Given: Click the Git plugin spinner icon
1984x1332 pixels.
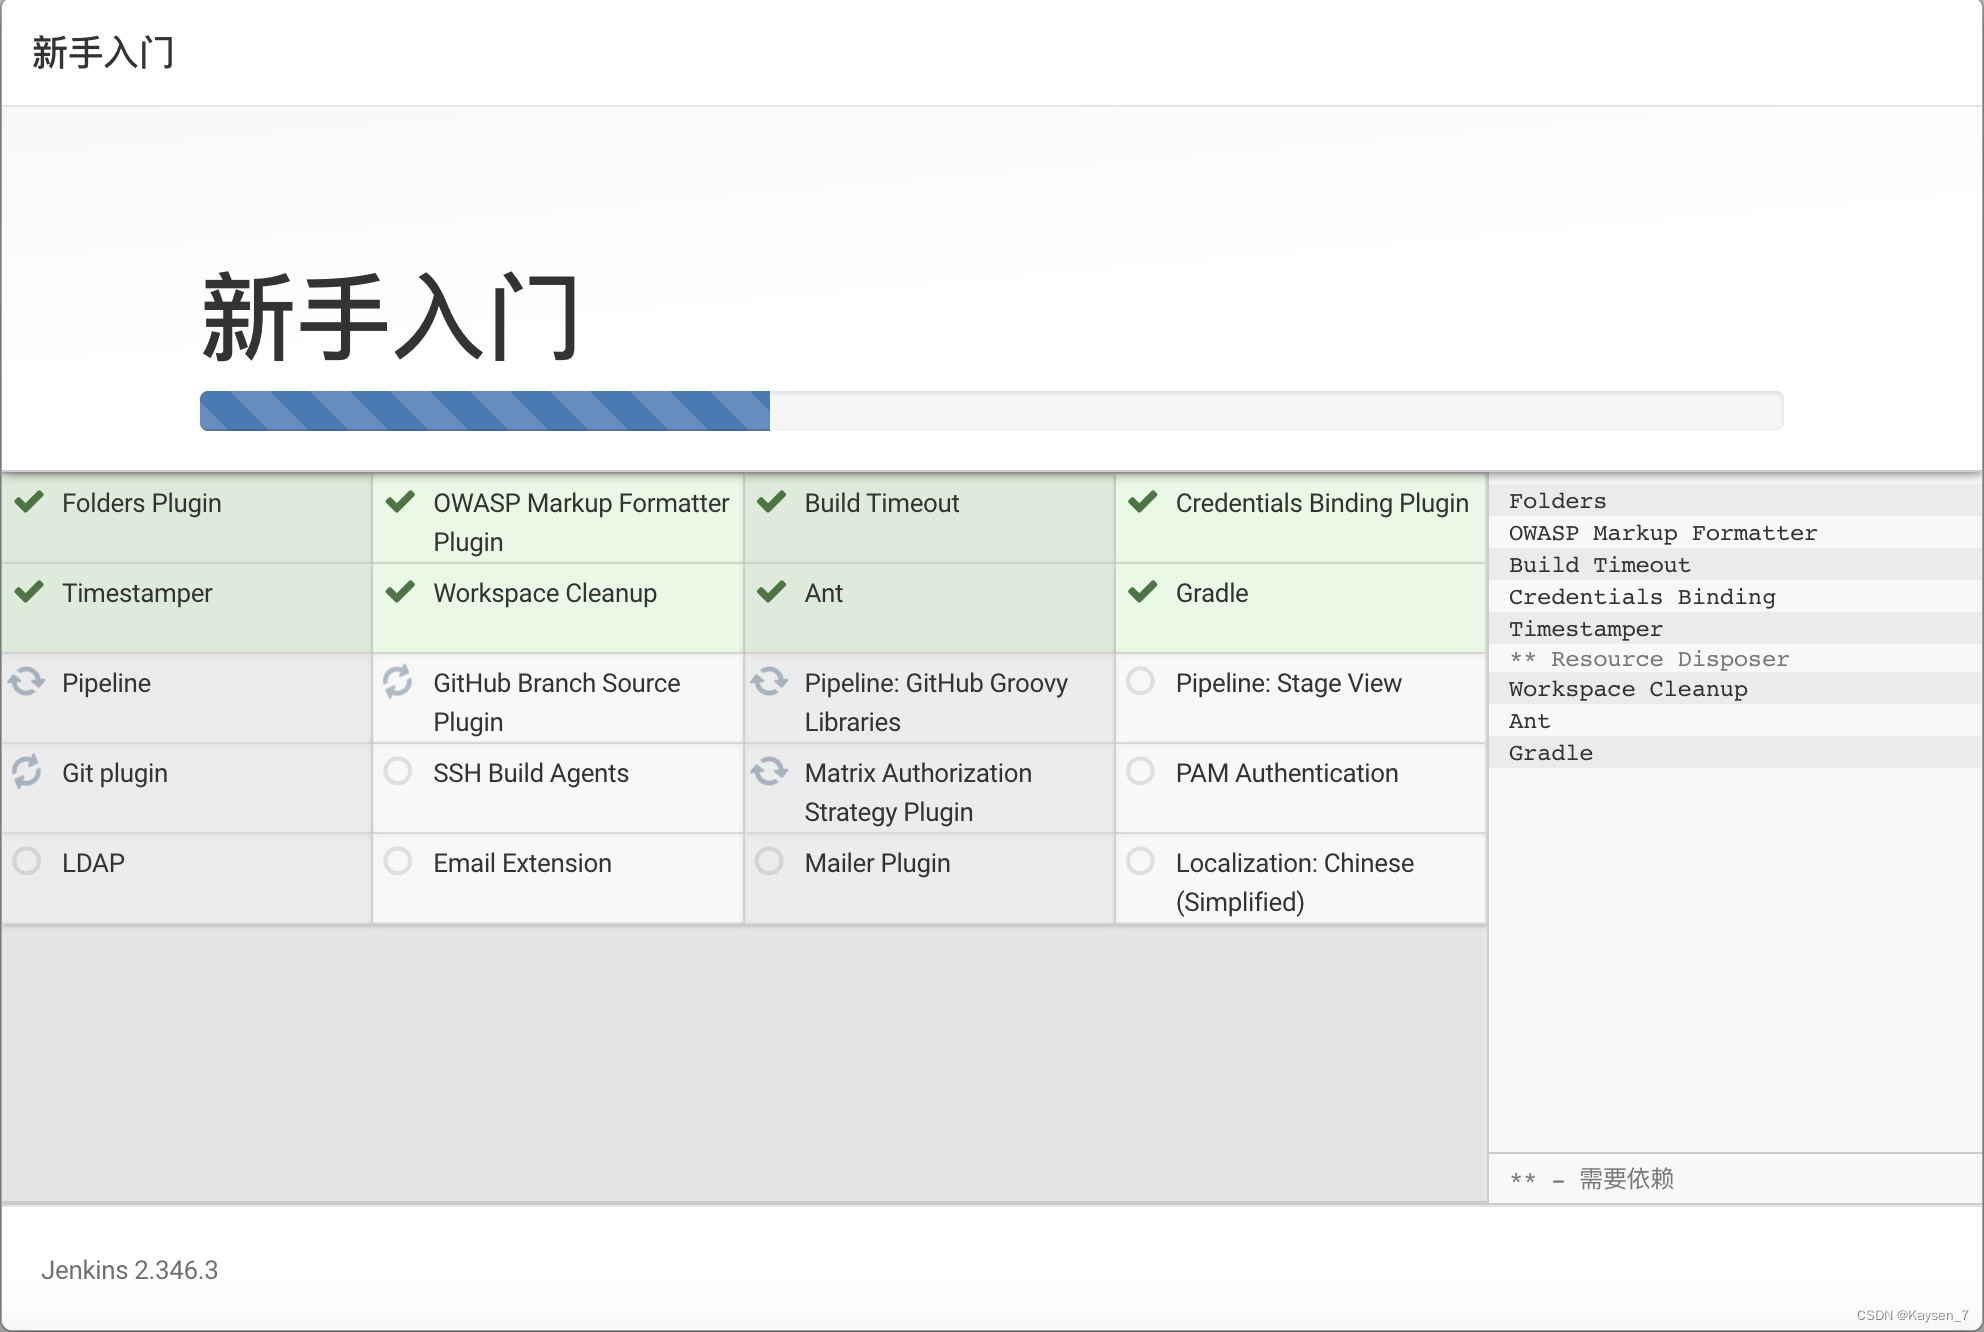Looking at the screenshot, I should point(27,771).
